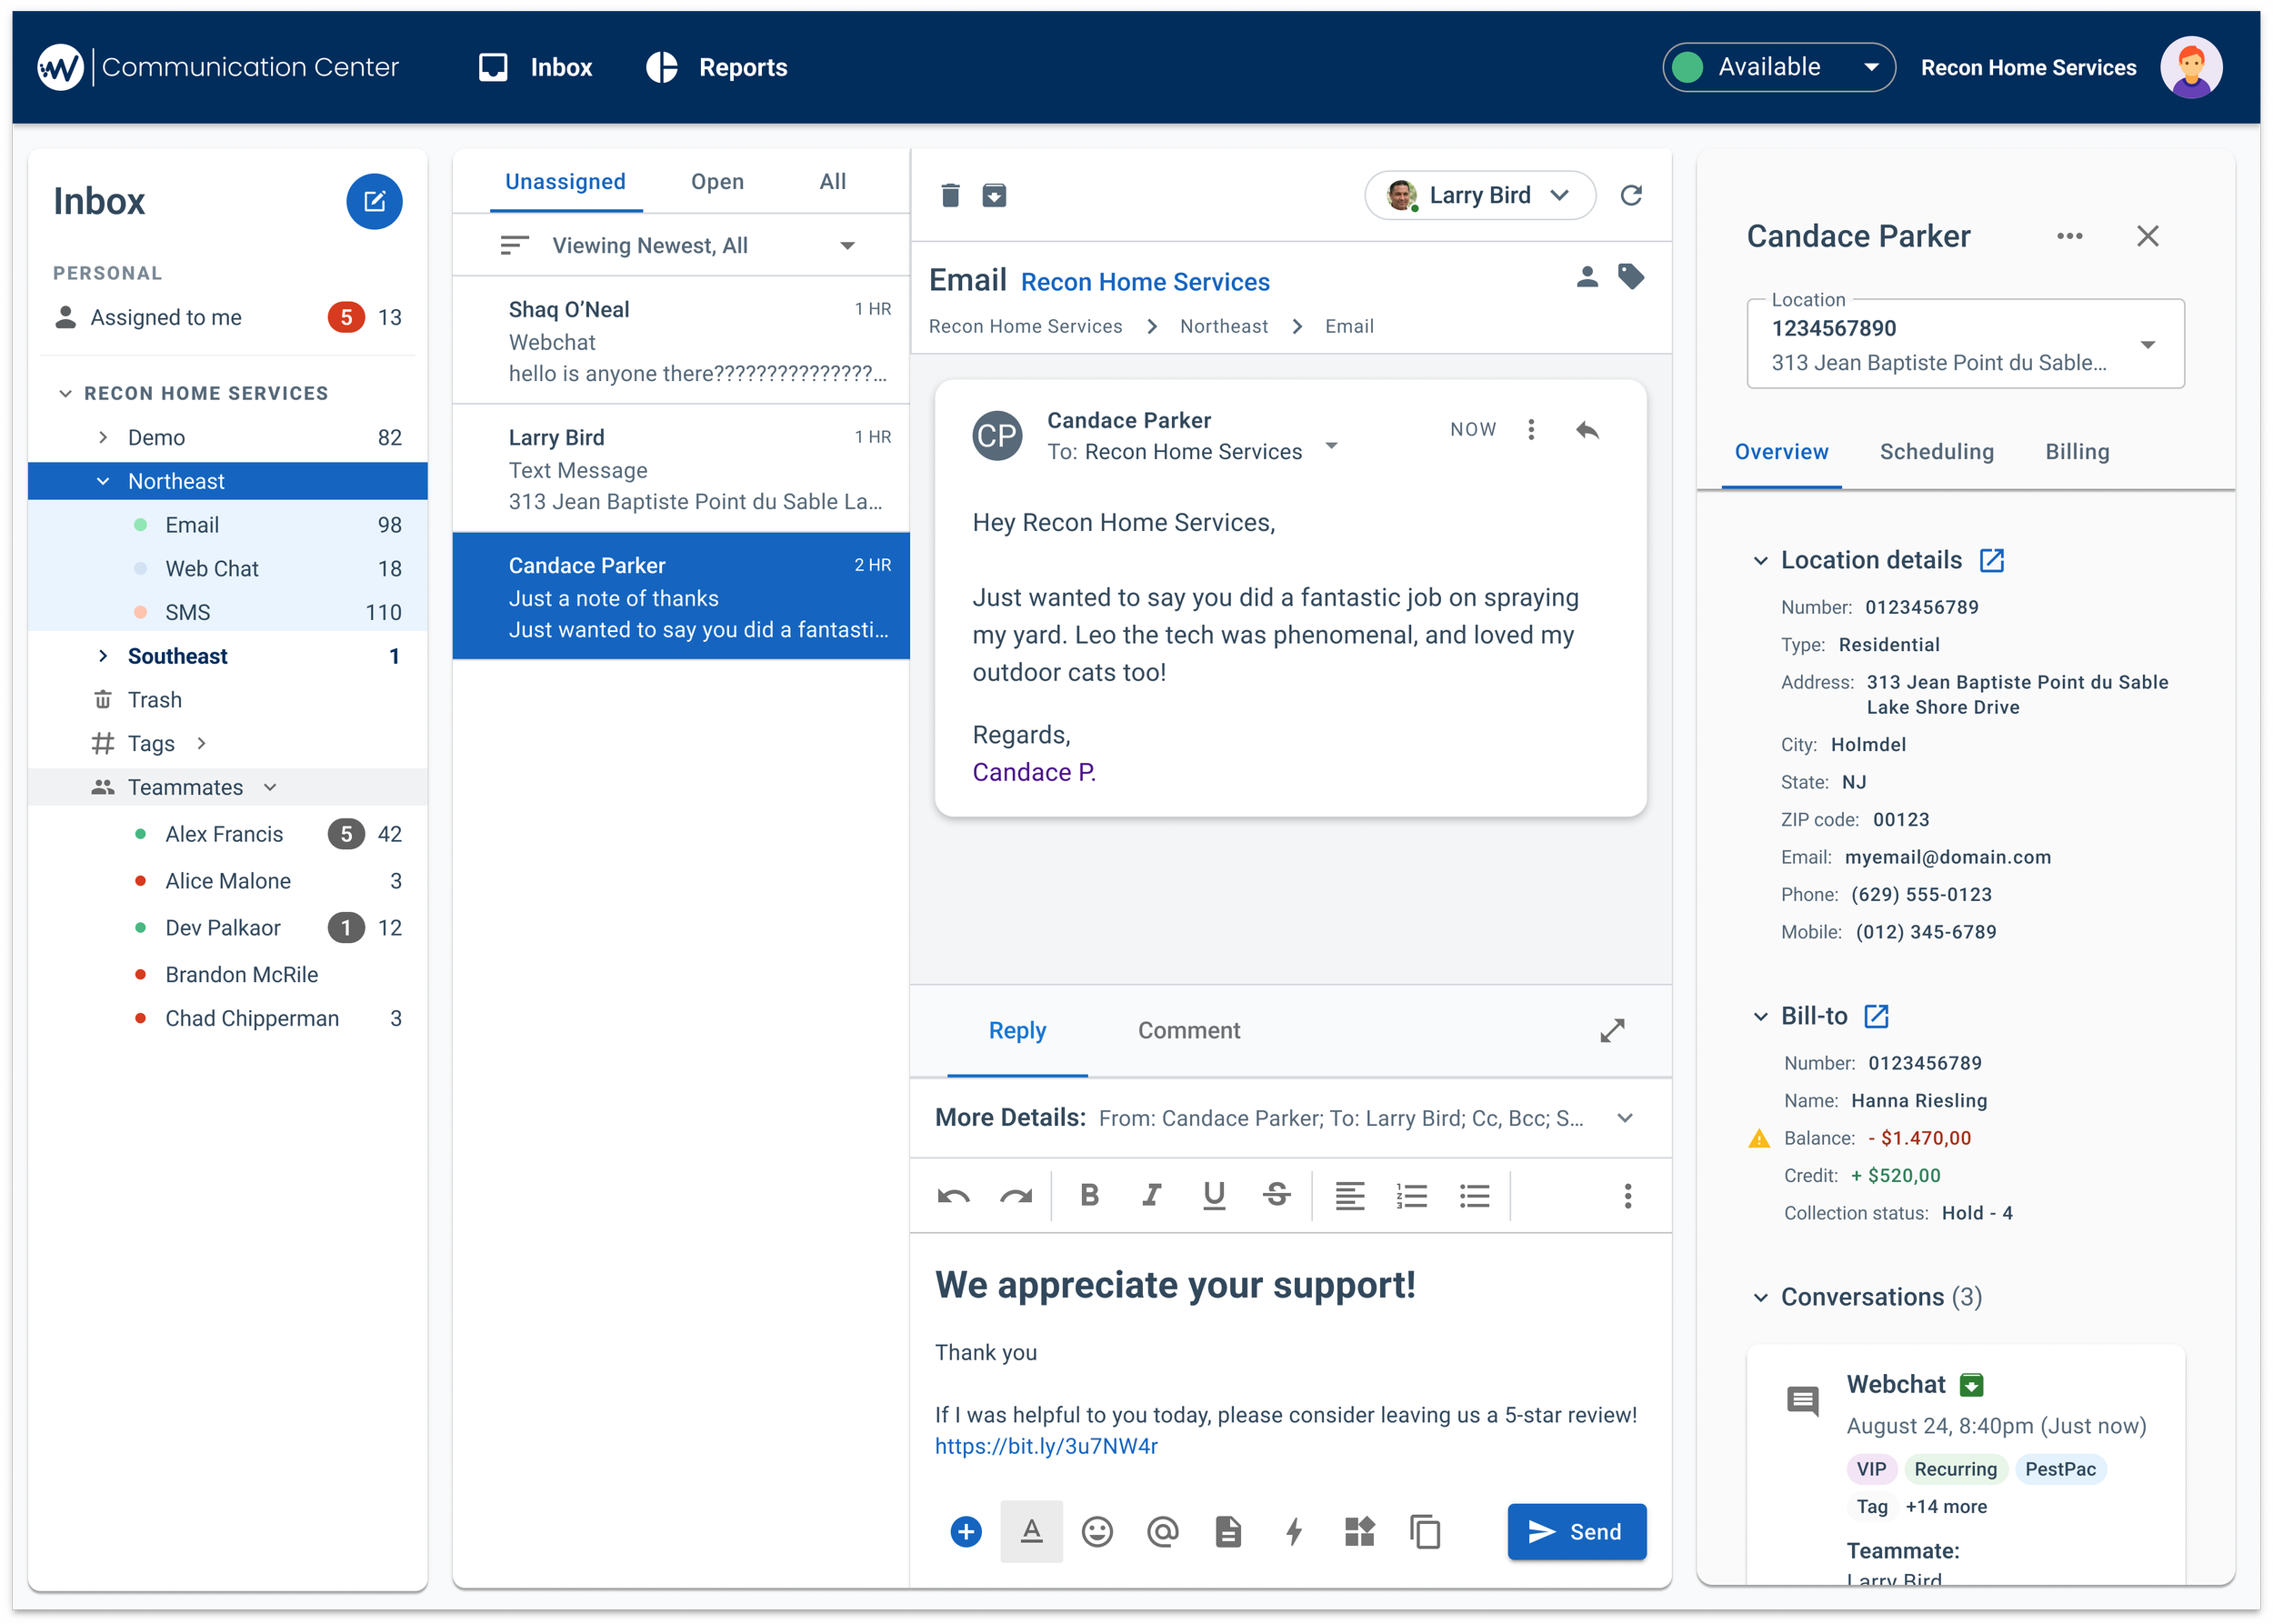Click the reply arrow on Candace's message
The width and height of the screenshot is (2273, 1624).
[x=1587, y=430]
